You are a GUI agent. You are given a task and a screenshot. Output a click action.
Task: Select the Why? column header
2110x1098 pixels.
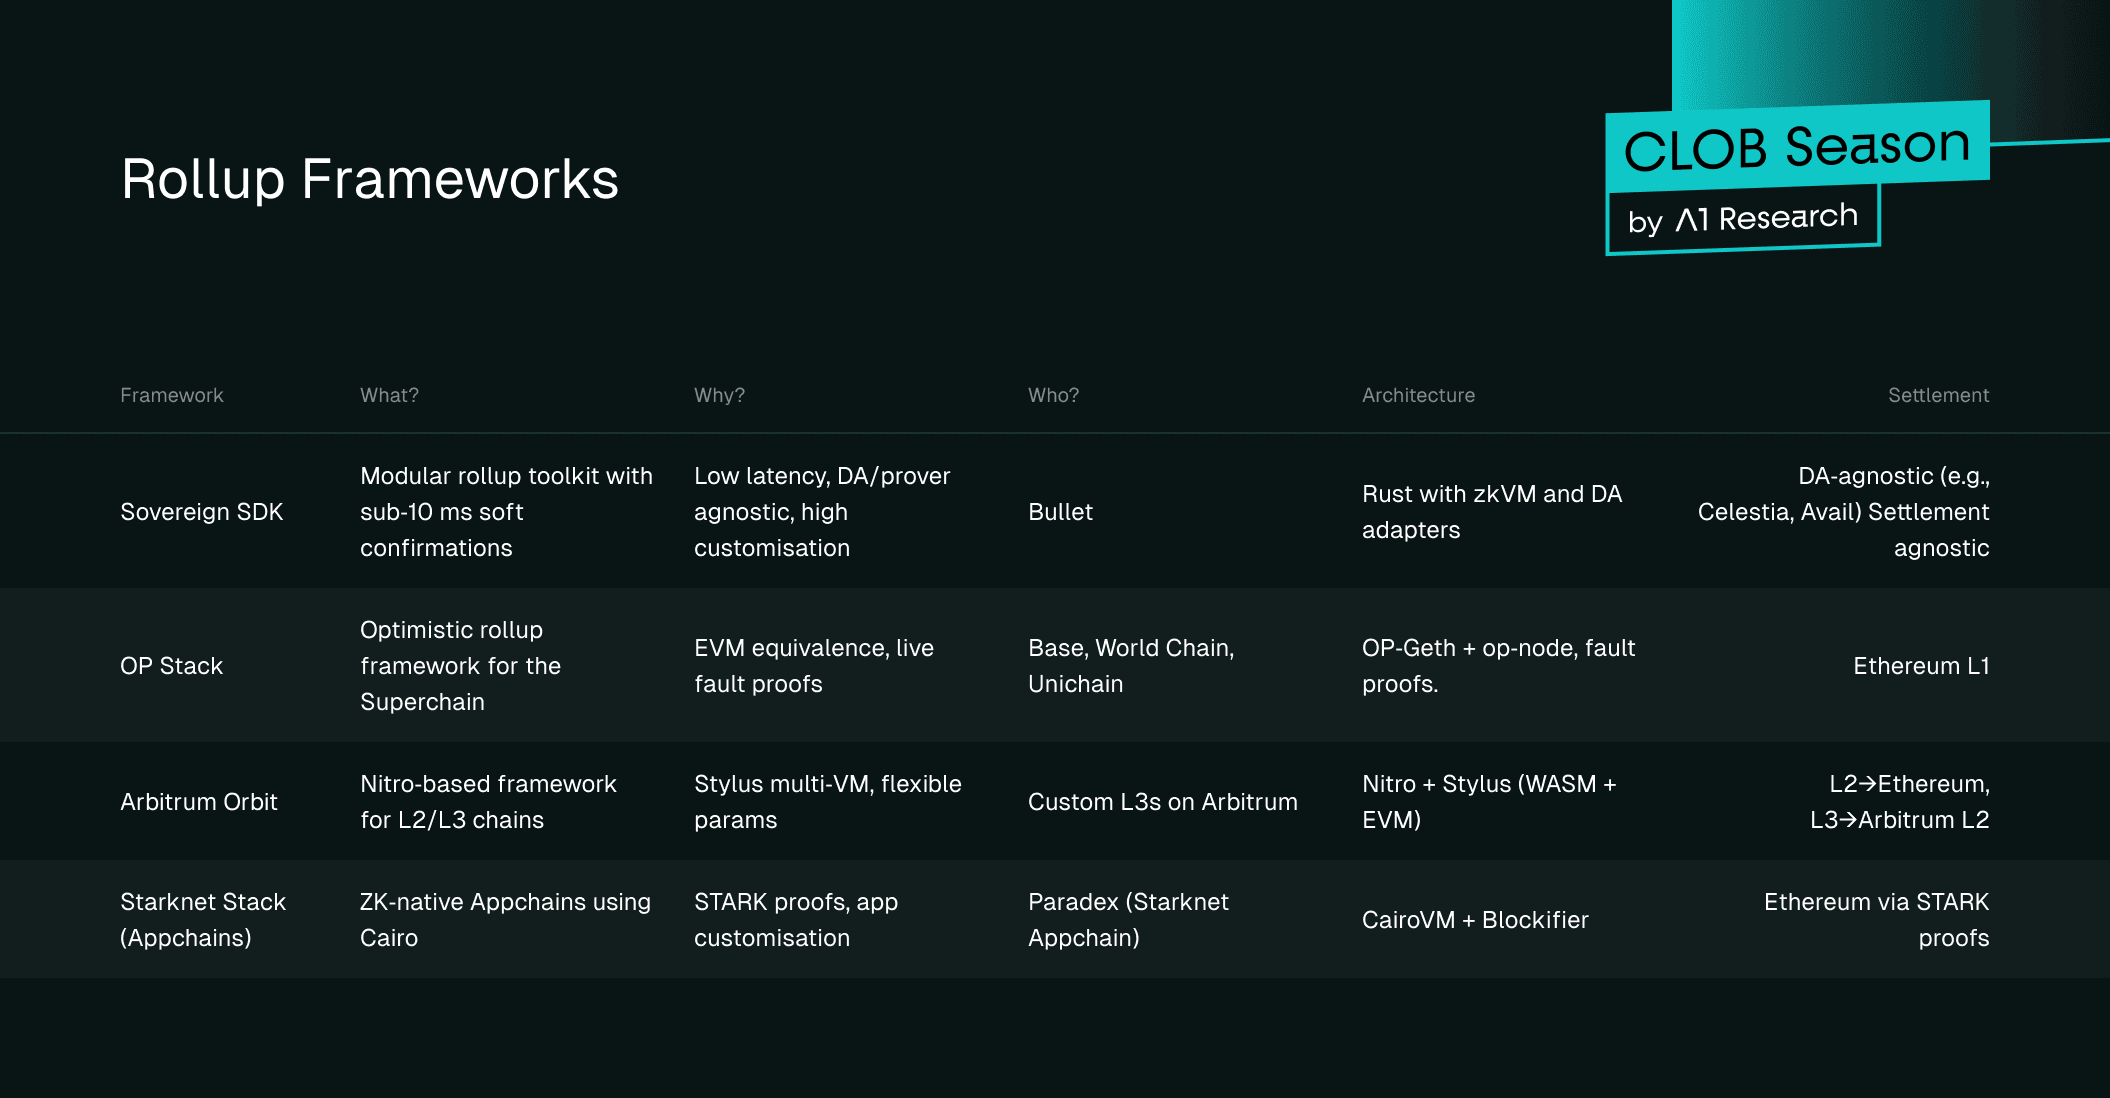point(720,395)
